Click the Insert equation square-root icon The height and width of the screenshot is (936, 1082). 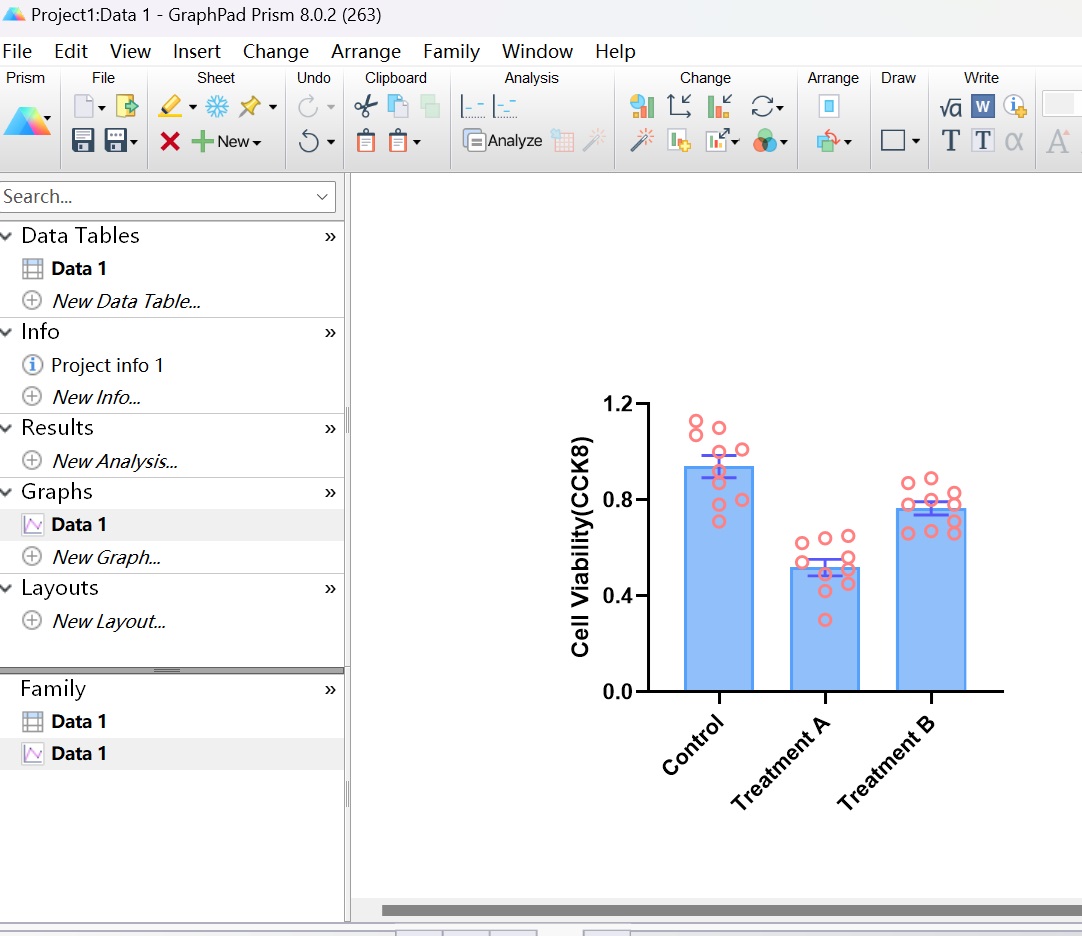tap(951, 106)
